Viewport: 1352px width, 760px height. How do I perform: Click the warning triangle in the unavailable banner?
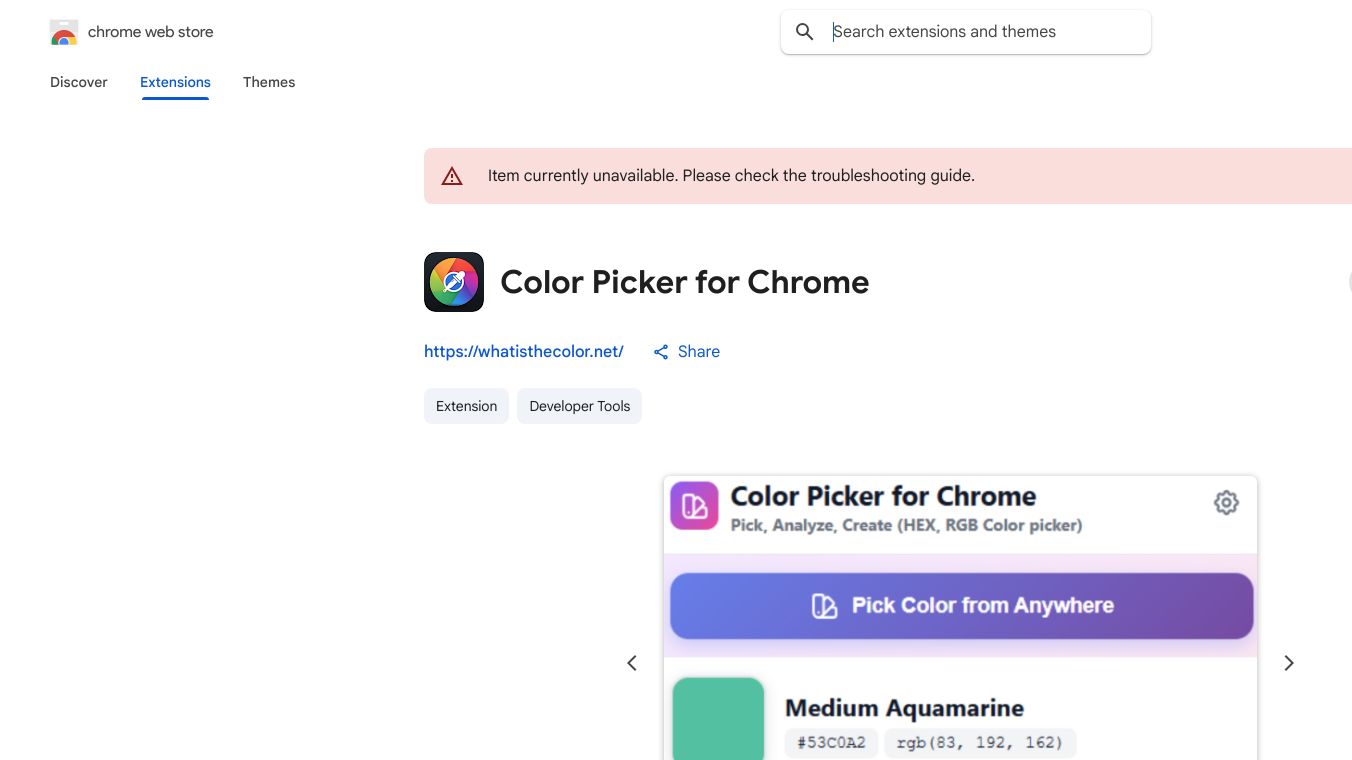click(x=452, y=175)
